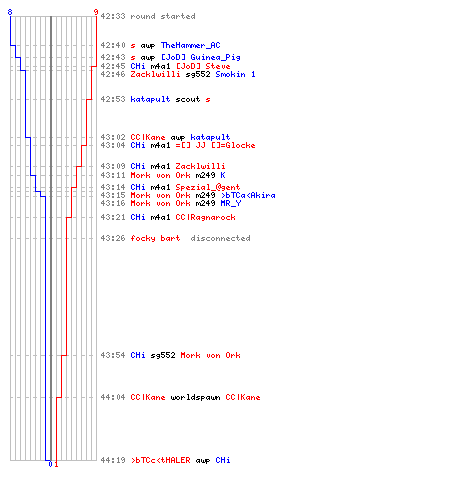450x500 pixels.
Task: Click player name TheHammer_AC
Action: point(190,45)
